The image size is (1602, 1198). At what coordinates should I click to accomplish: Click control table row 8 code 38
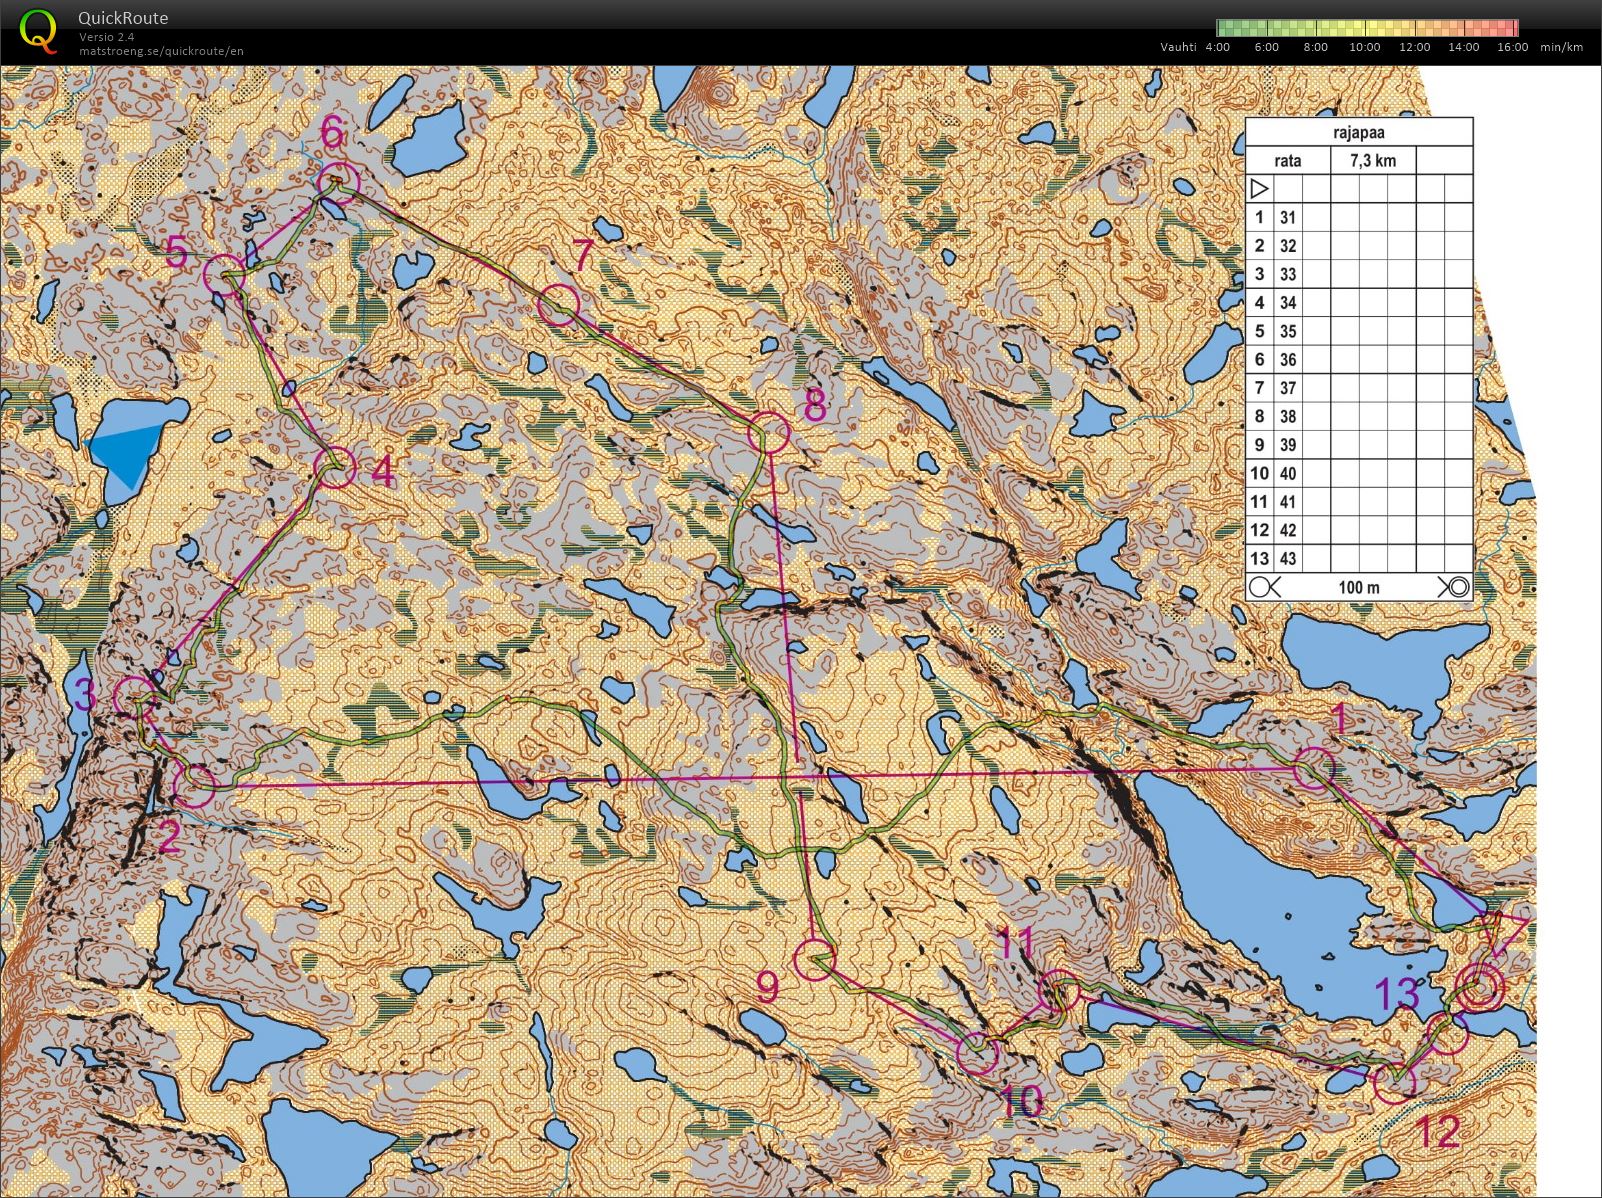click(x=1287, y=416)
